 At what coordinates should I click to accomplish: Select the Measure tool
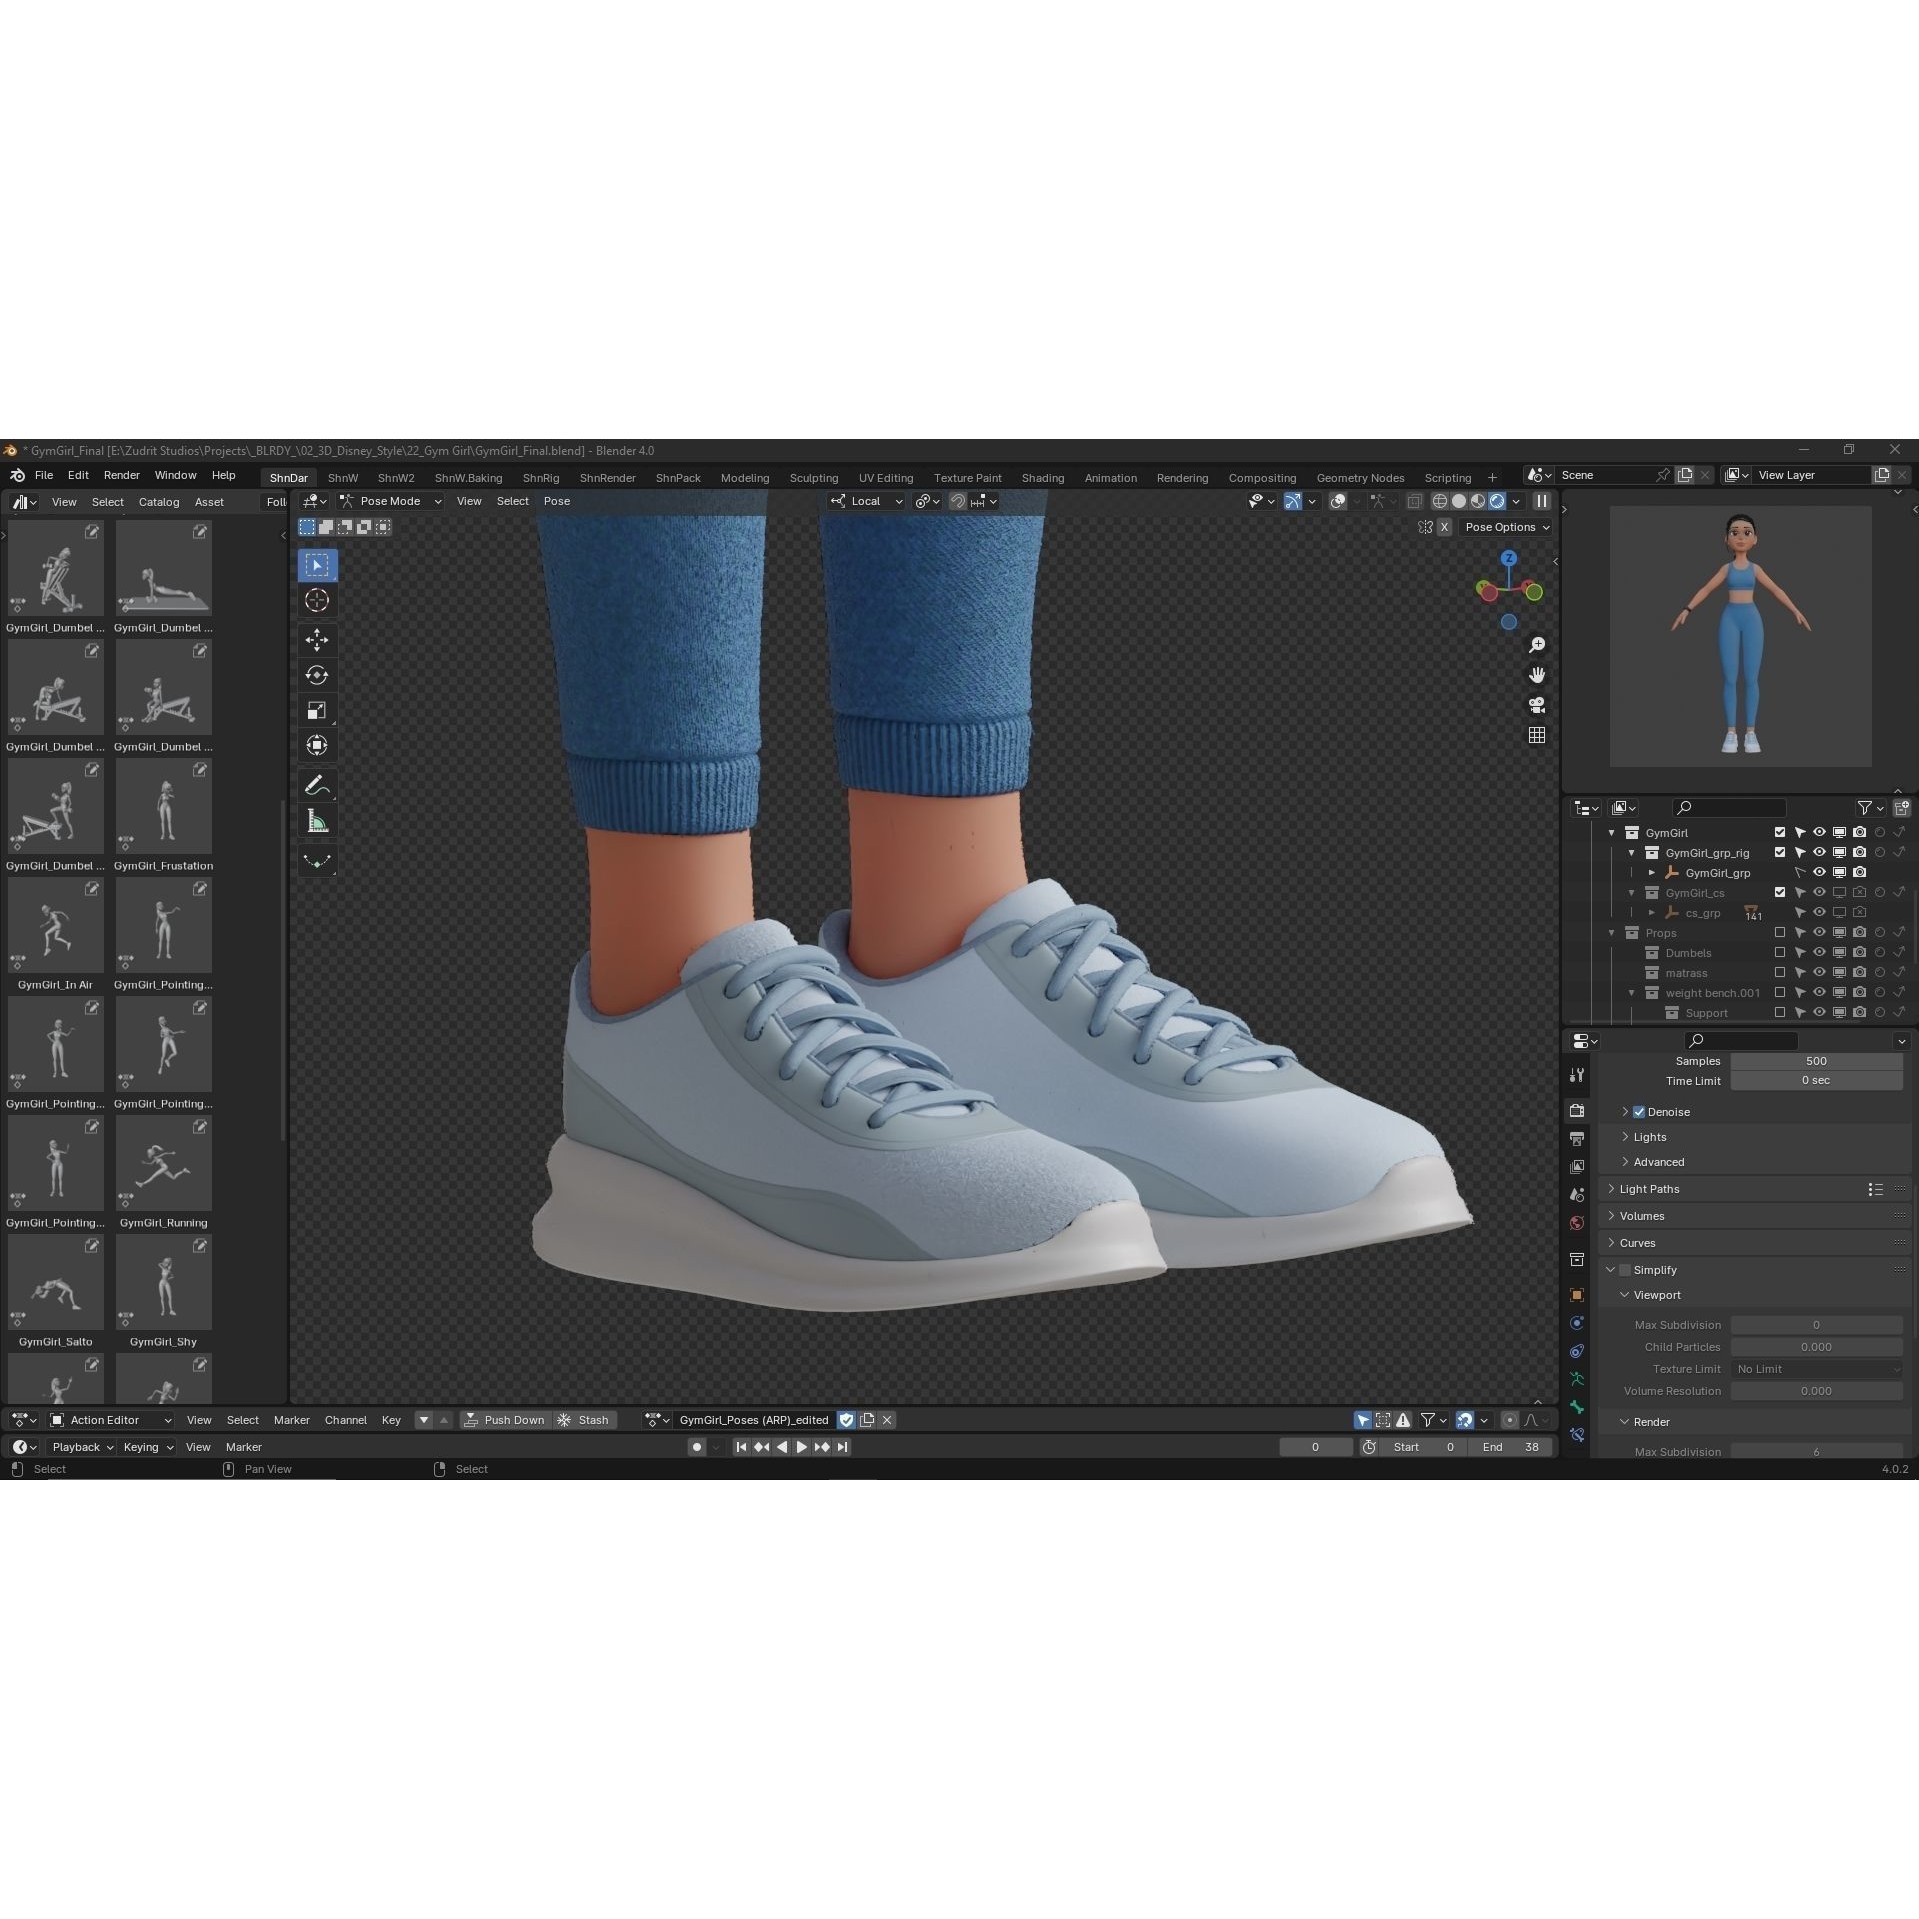317,820
